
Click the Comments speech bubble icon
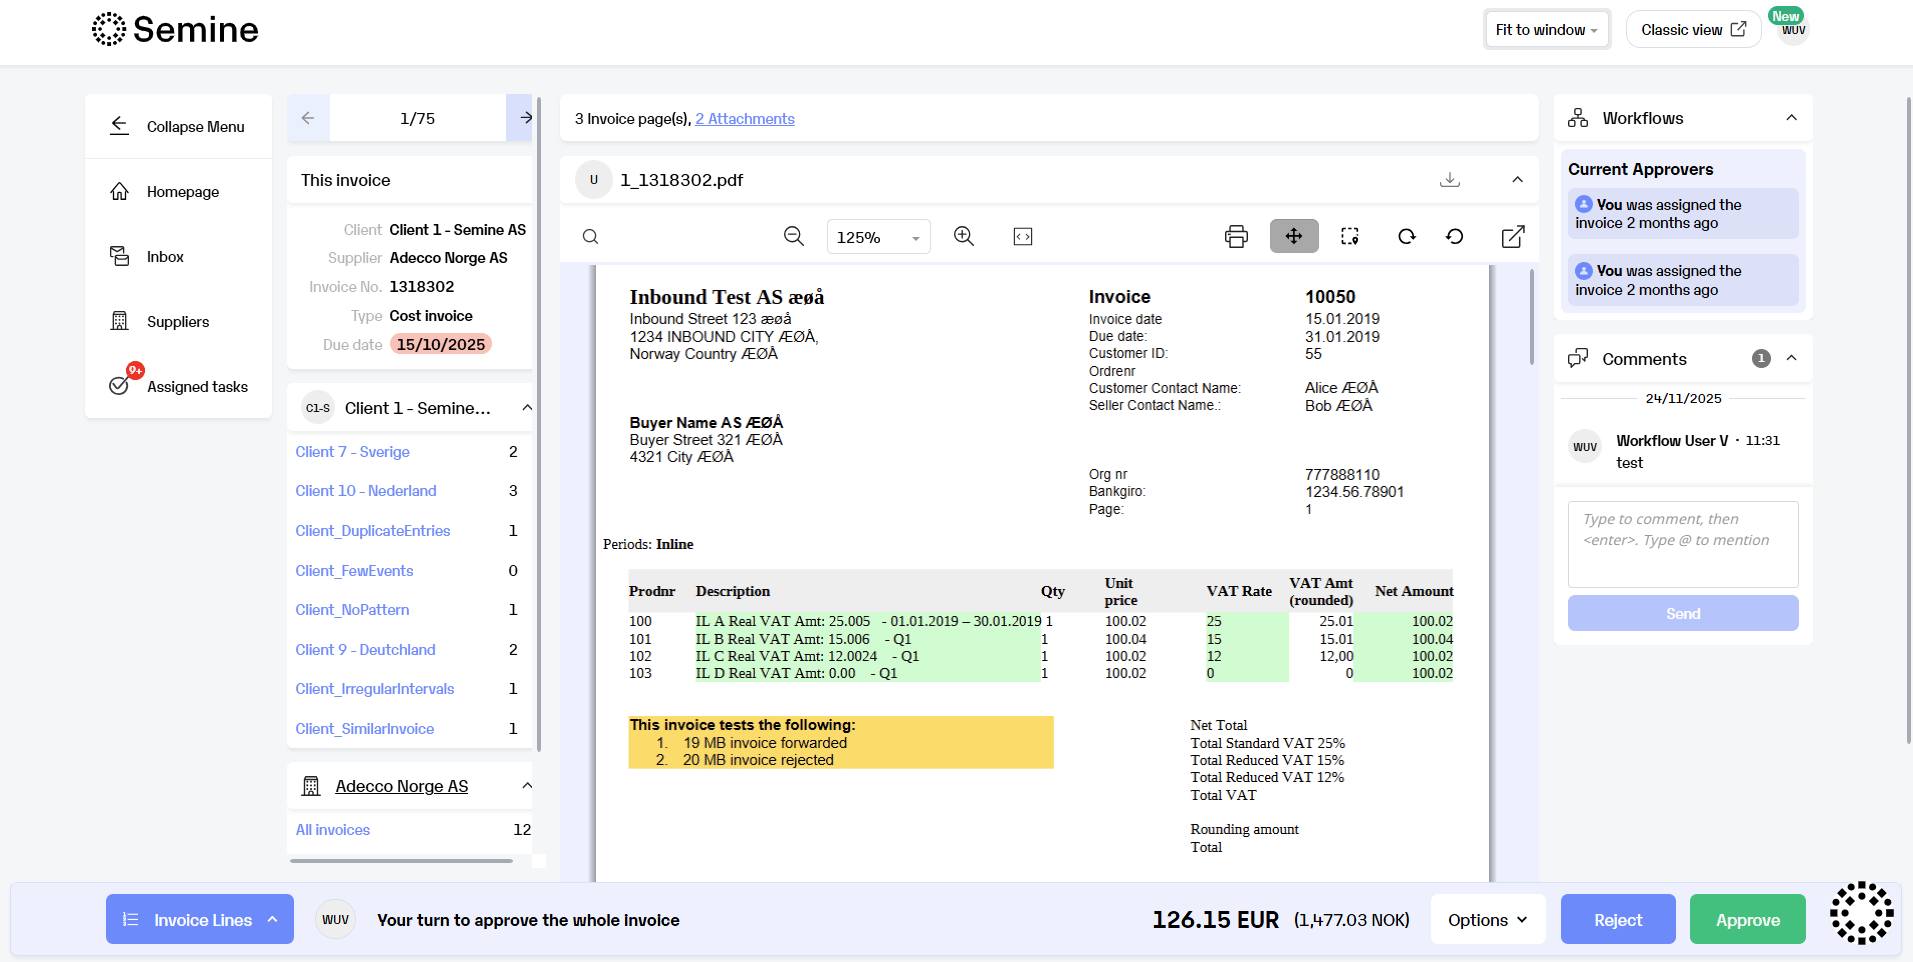(1578, 358)
